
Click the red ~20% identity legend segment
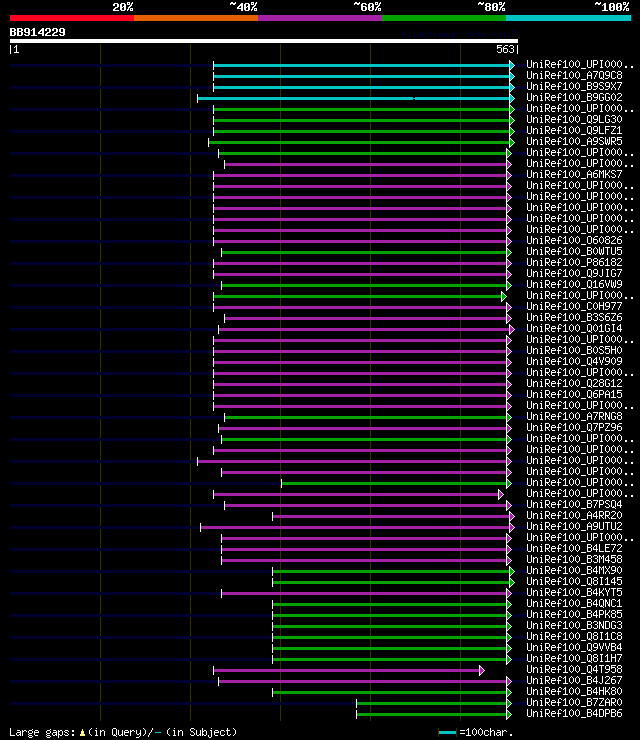(72, 18)
